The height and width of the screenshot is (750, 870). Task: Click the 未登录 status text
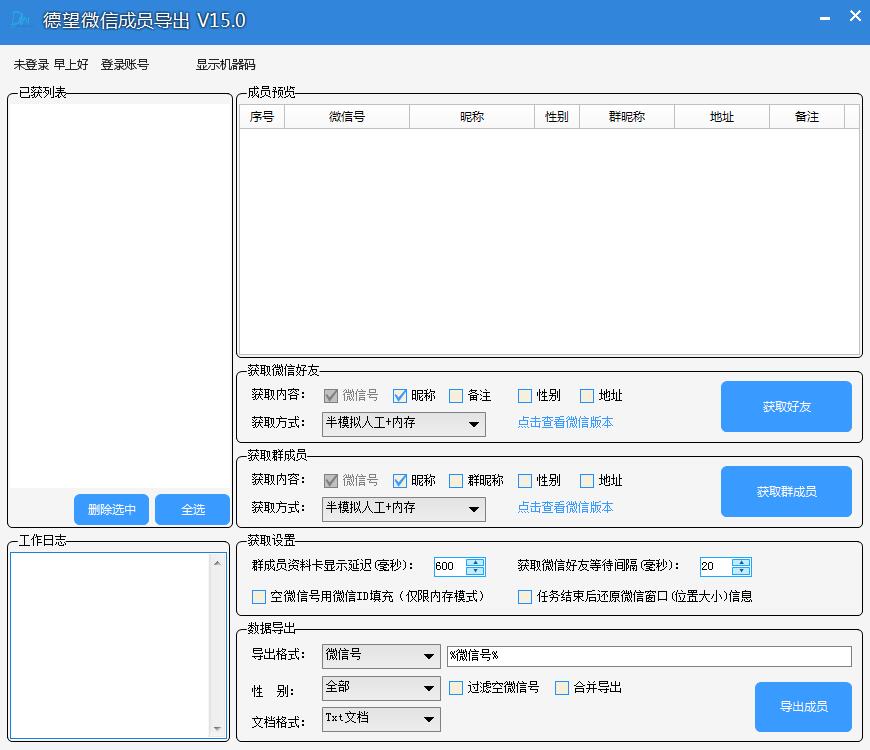pyautogui.click(x=32, y=64)
